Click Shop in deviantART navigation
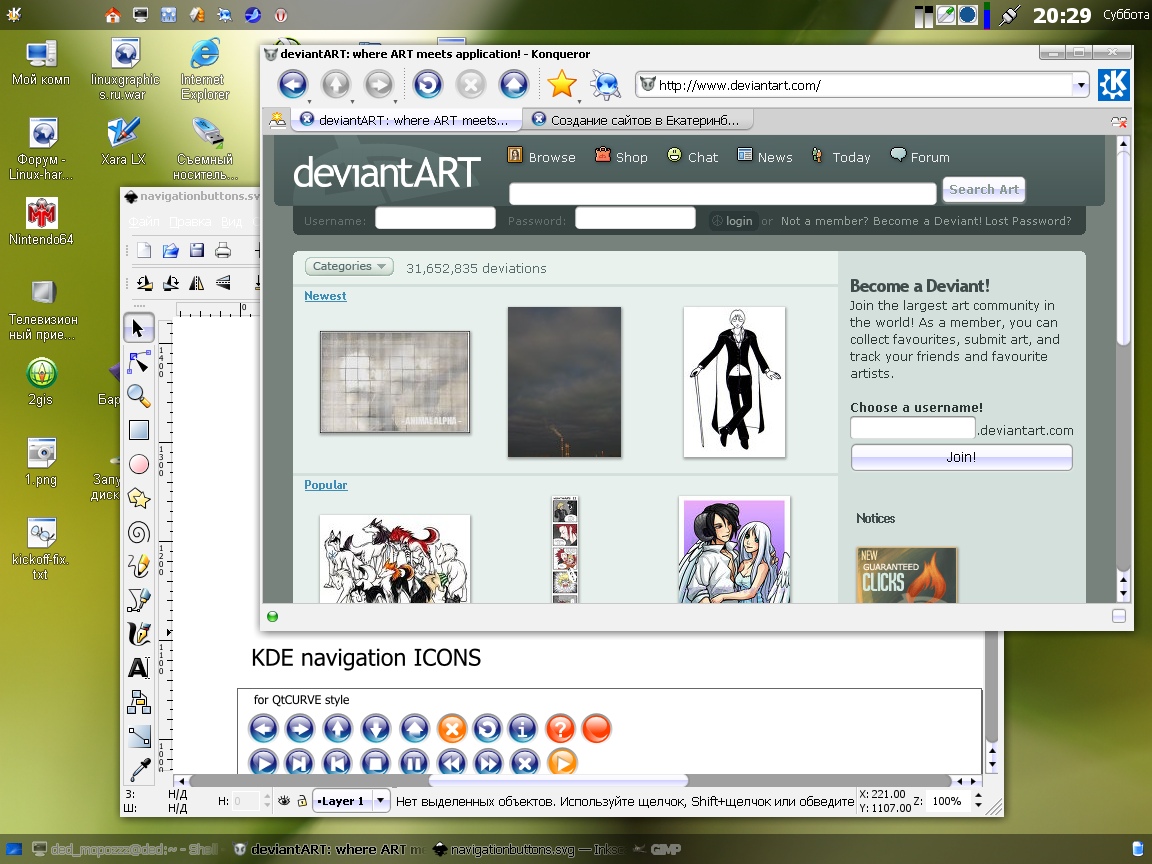The width and height of the screenshot is (1152, 864). click(x=621, y=156)
